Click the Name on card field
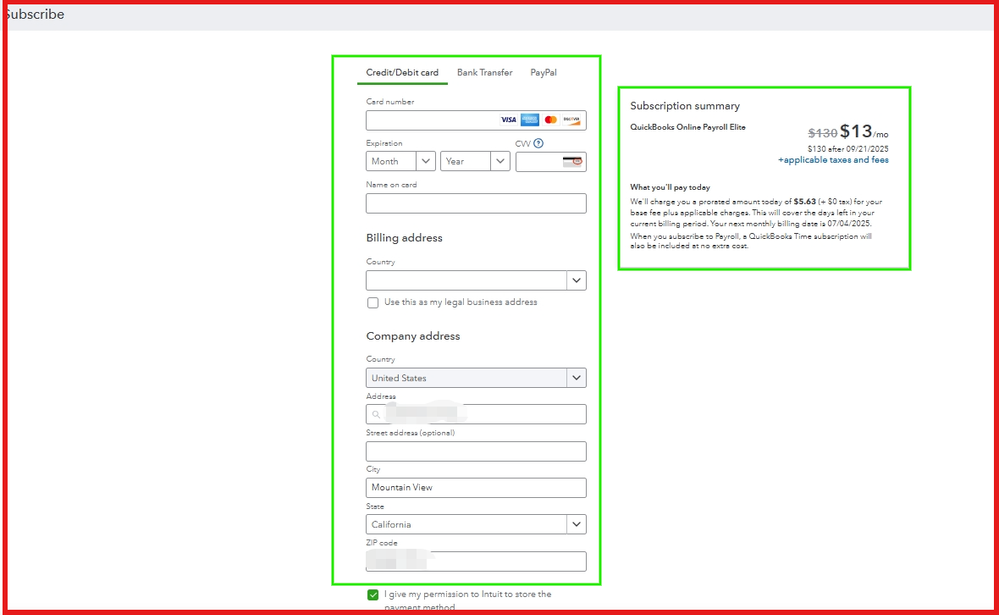 [x=476, y=203]
